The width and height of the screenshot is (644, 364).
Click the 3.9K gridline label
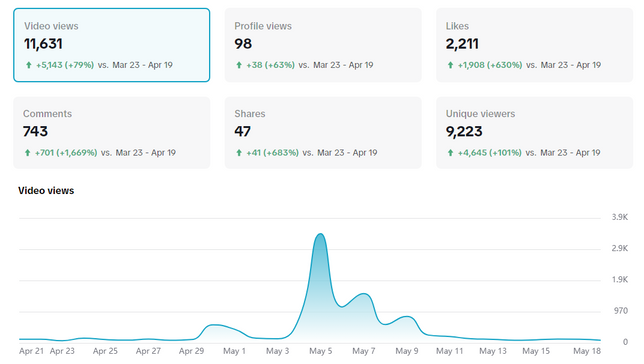[x=620, y=217]
